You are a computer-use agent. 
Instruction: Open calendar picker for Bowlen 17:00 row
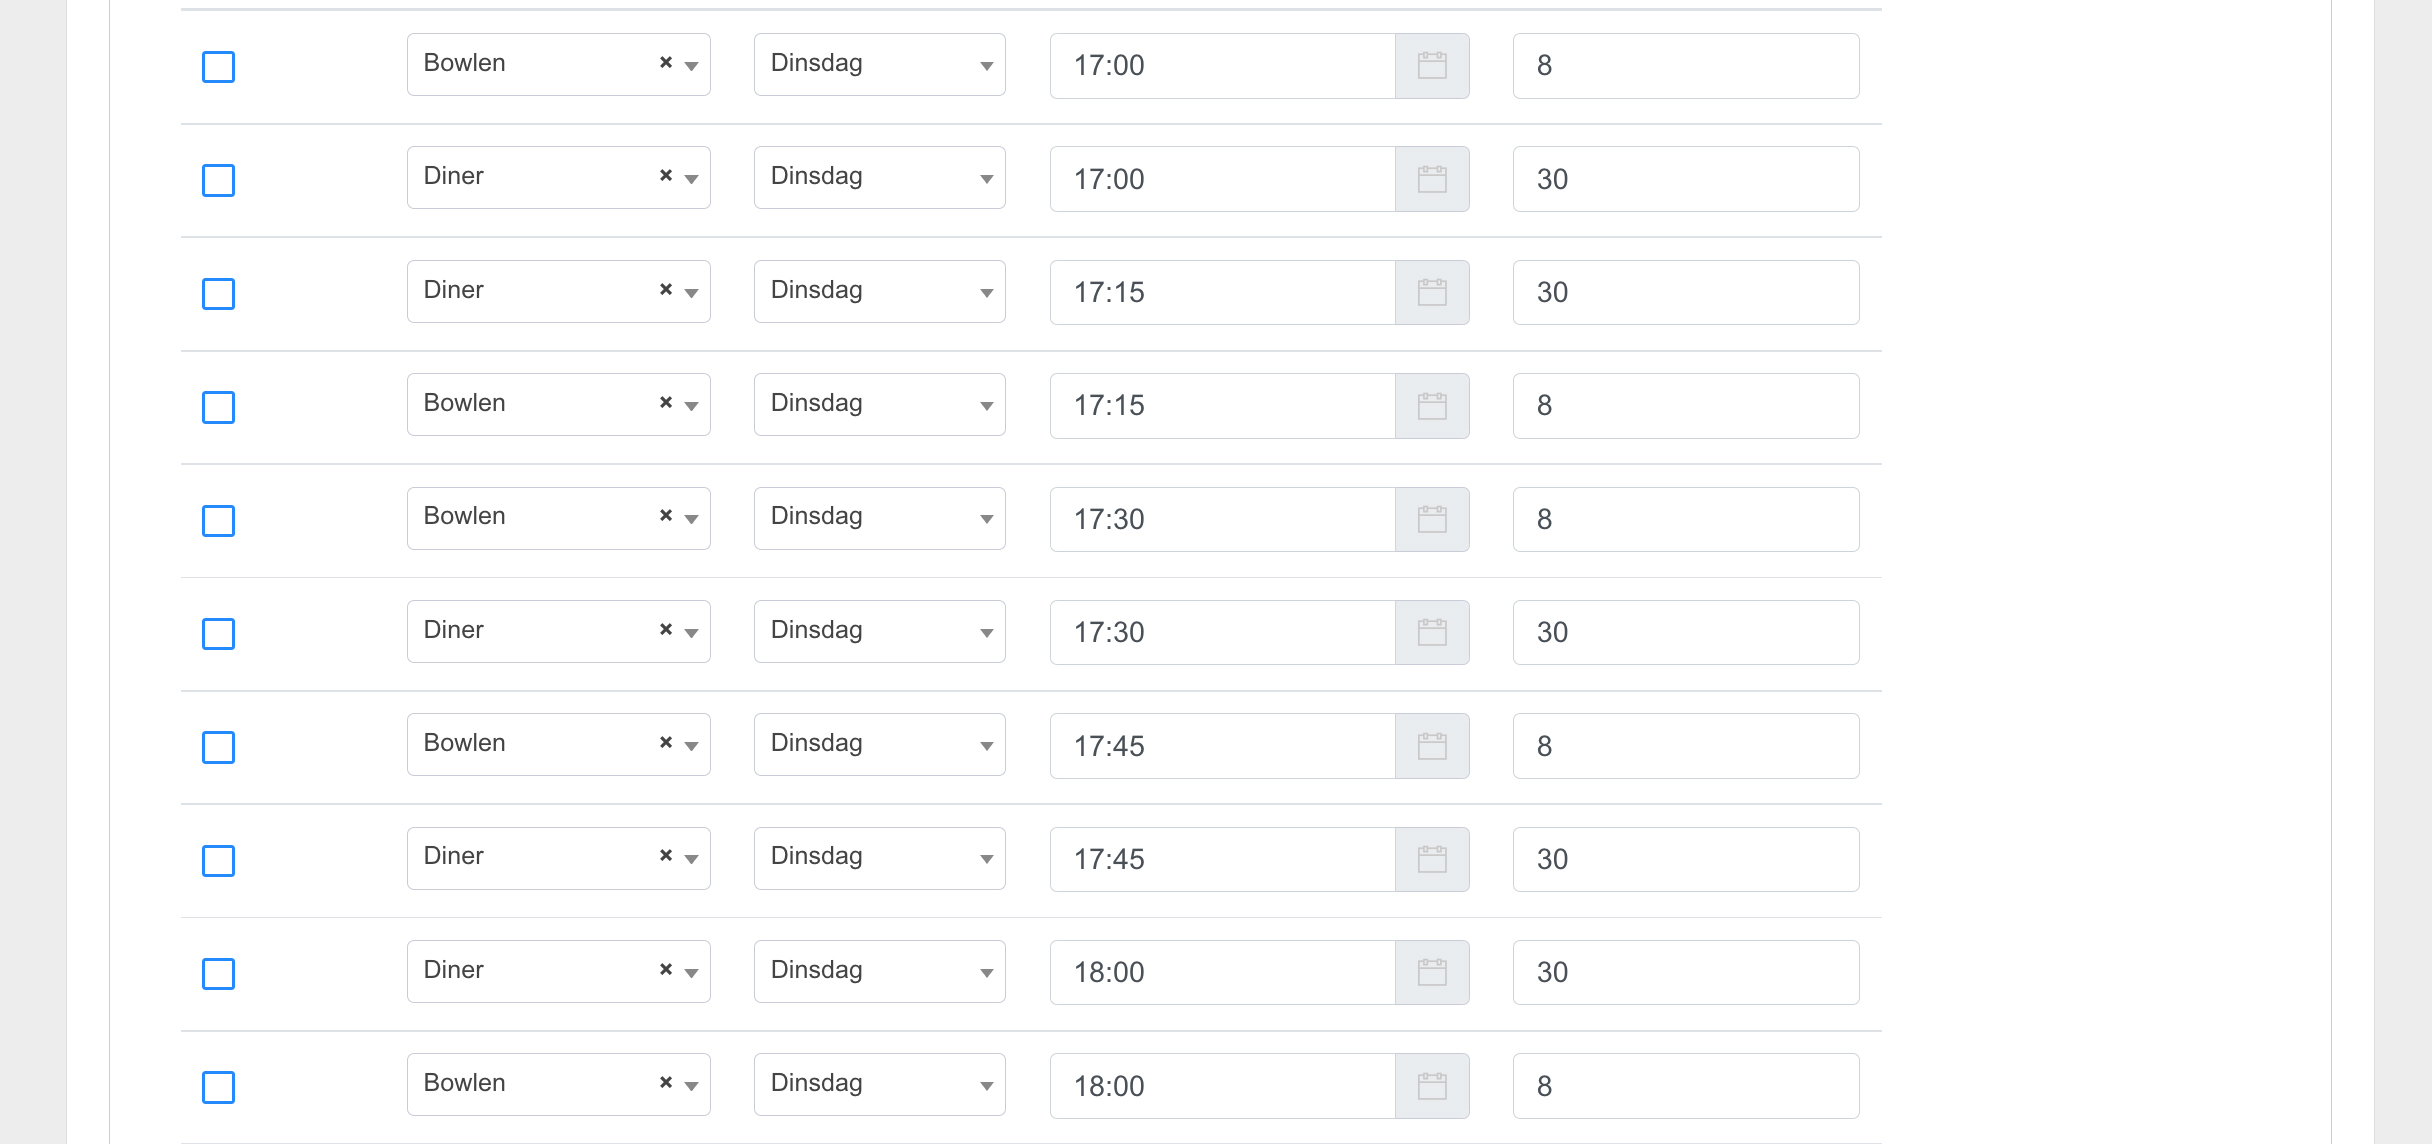pos(1432,66)
